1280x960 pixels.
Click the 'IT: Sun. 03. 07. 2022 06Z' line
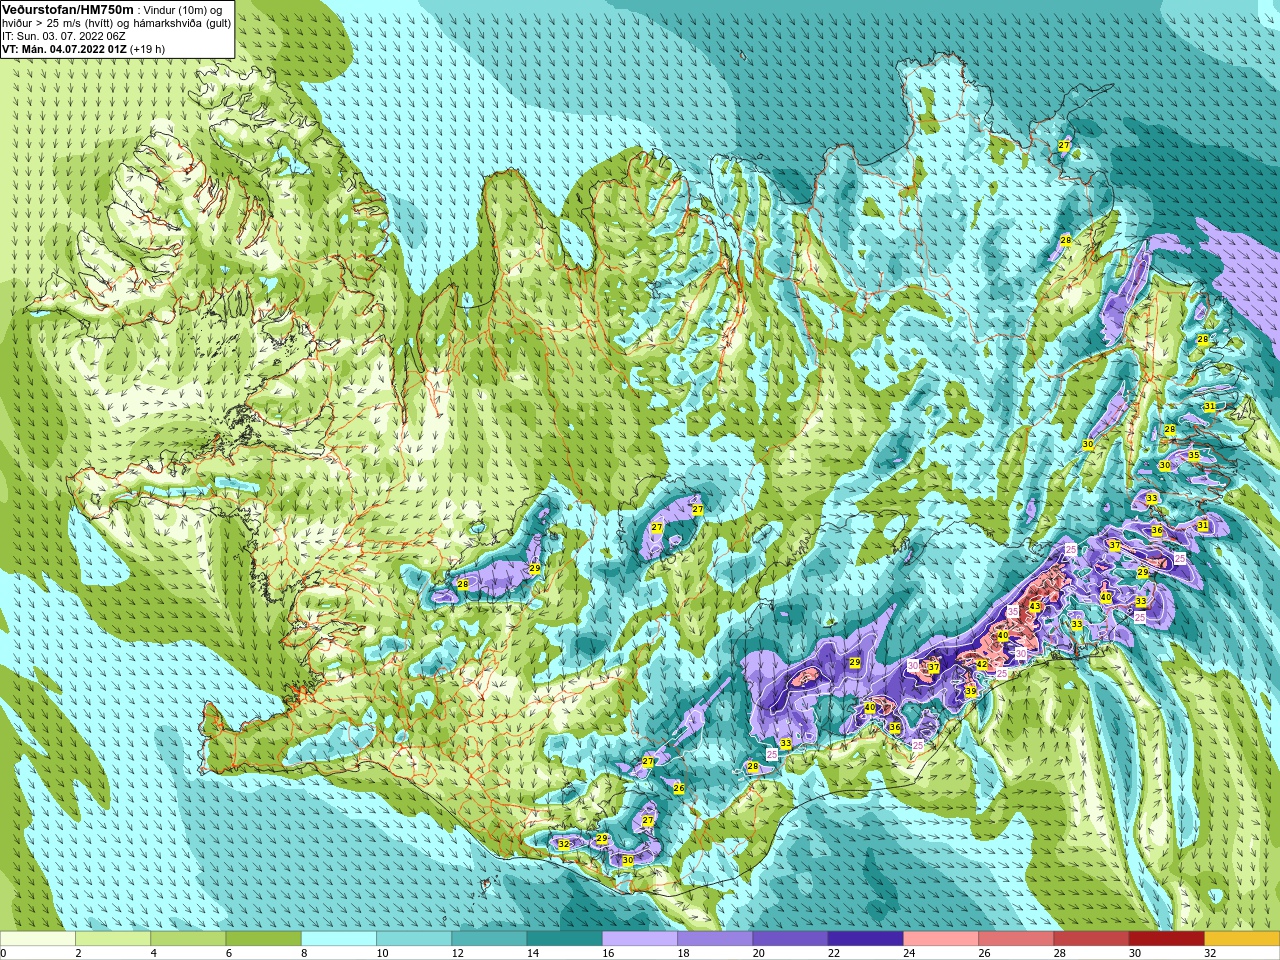click(63, 36)
